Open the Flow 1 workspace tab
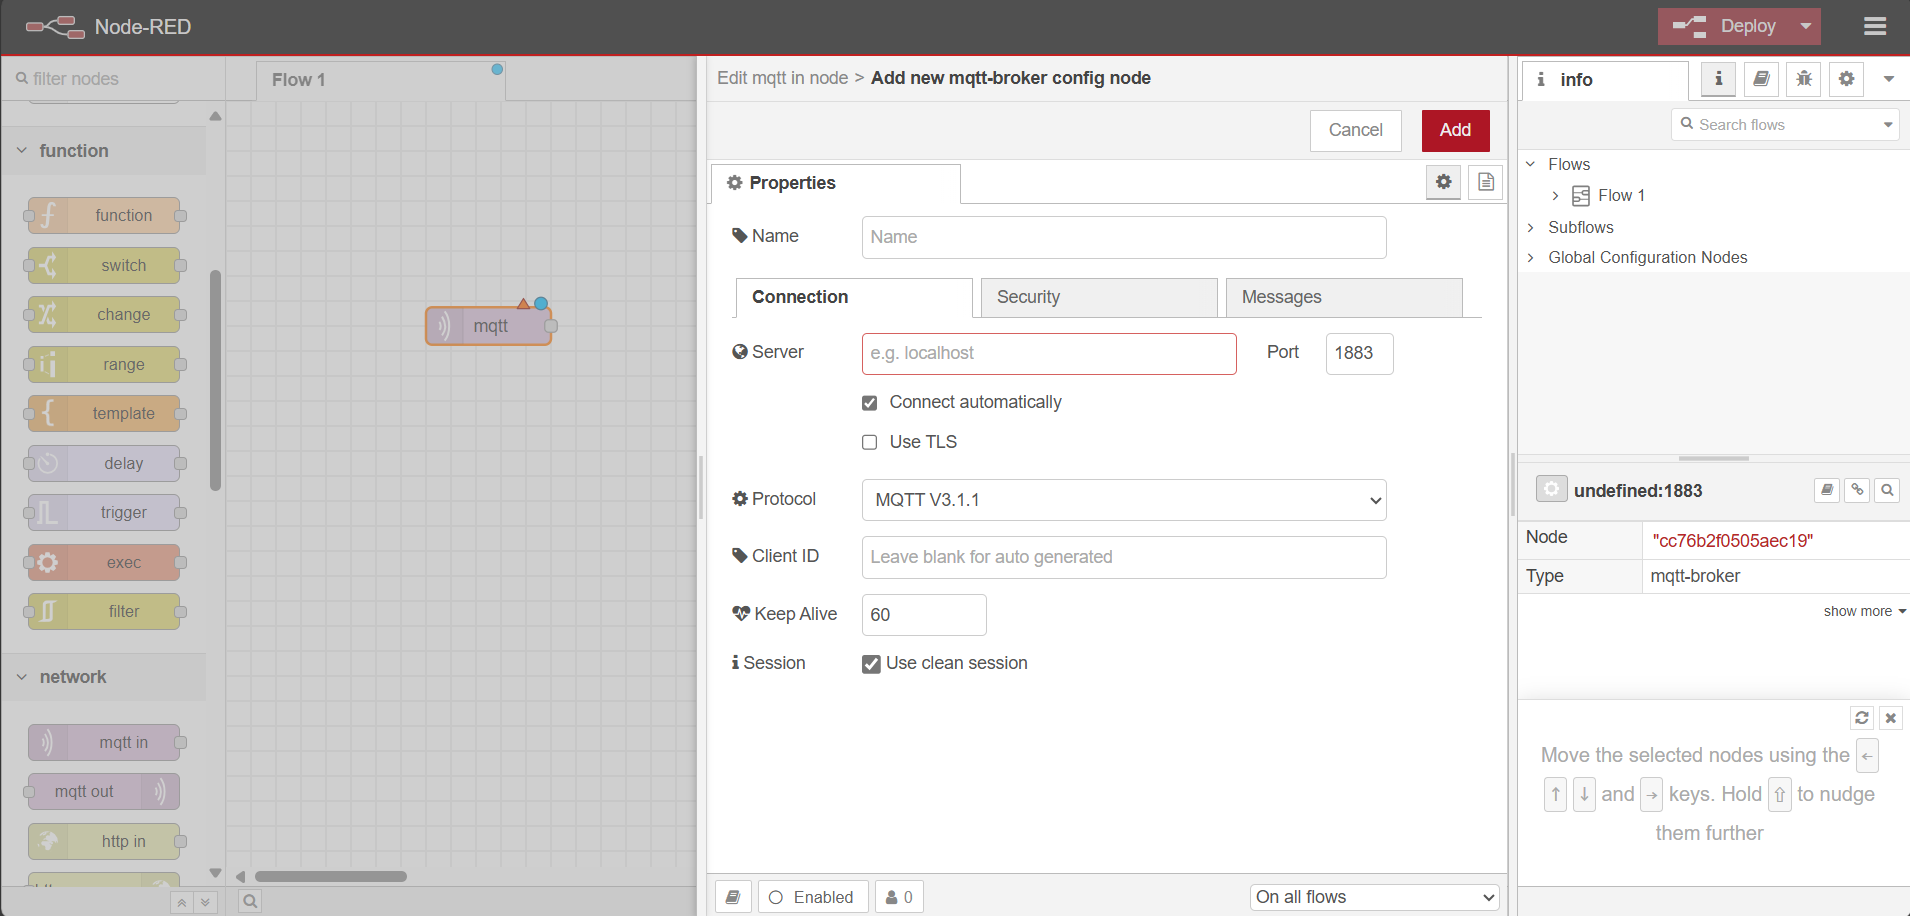This screenshot has width=1910, height=916. 380,80
